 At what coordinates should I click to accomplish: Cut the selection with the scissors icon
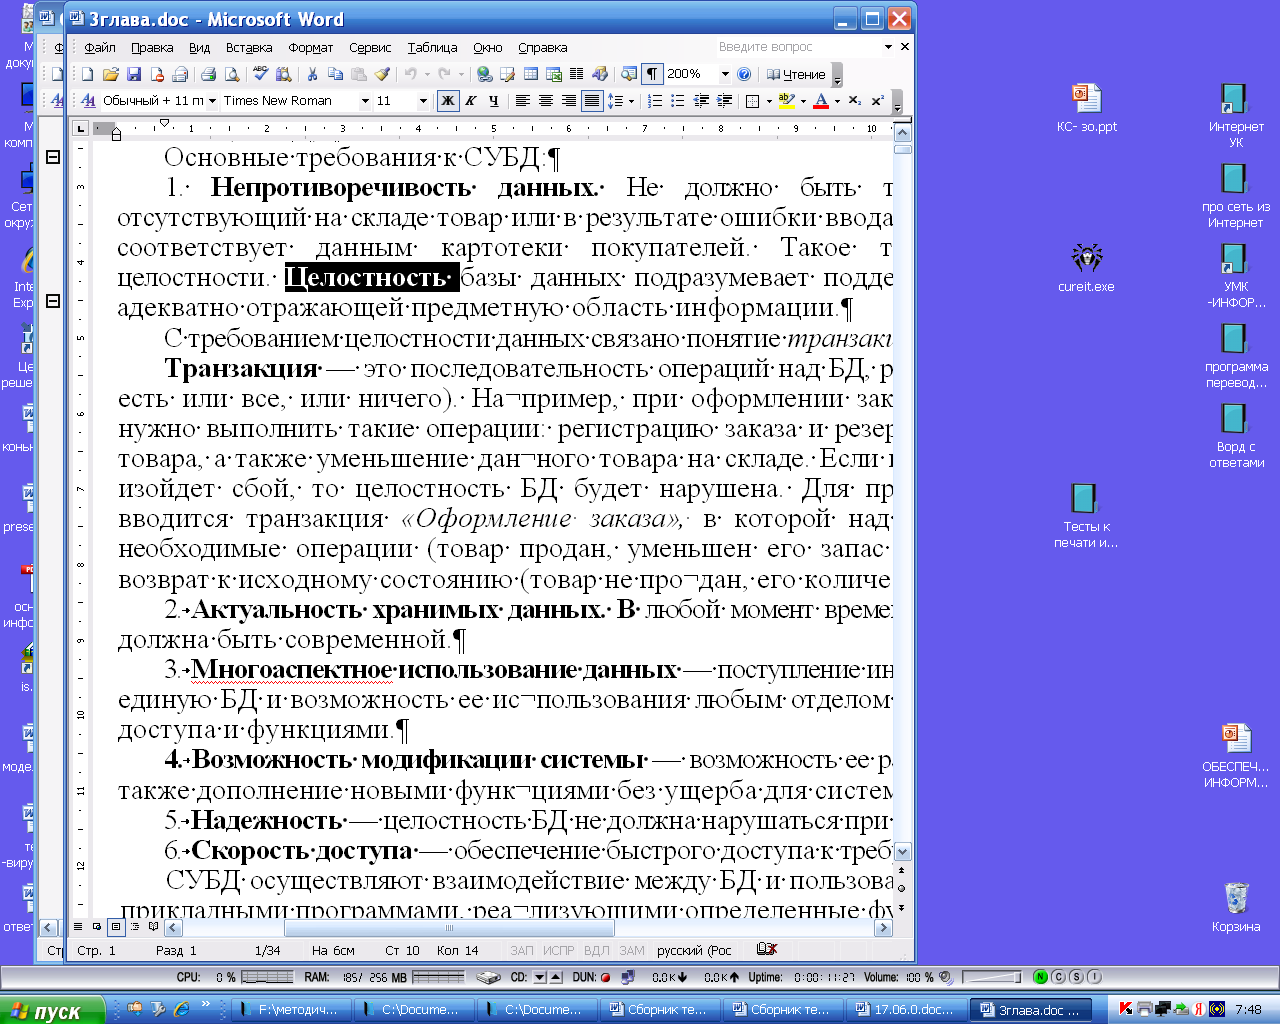pyautogui.click(x=312, y=74)
